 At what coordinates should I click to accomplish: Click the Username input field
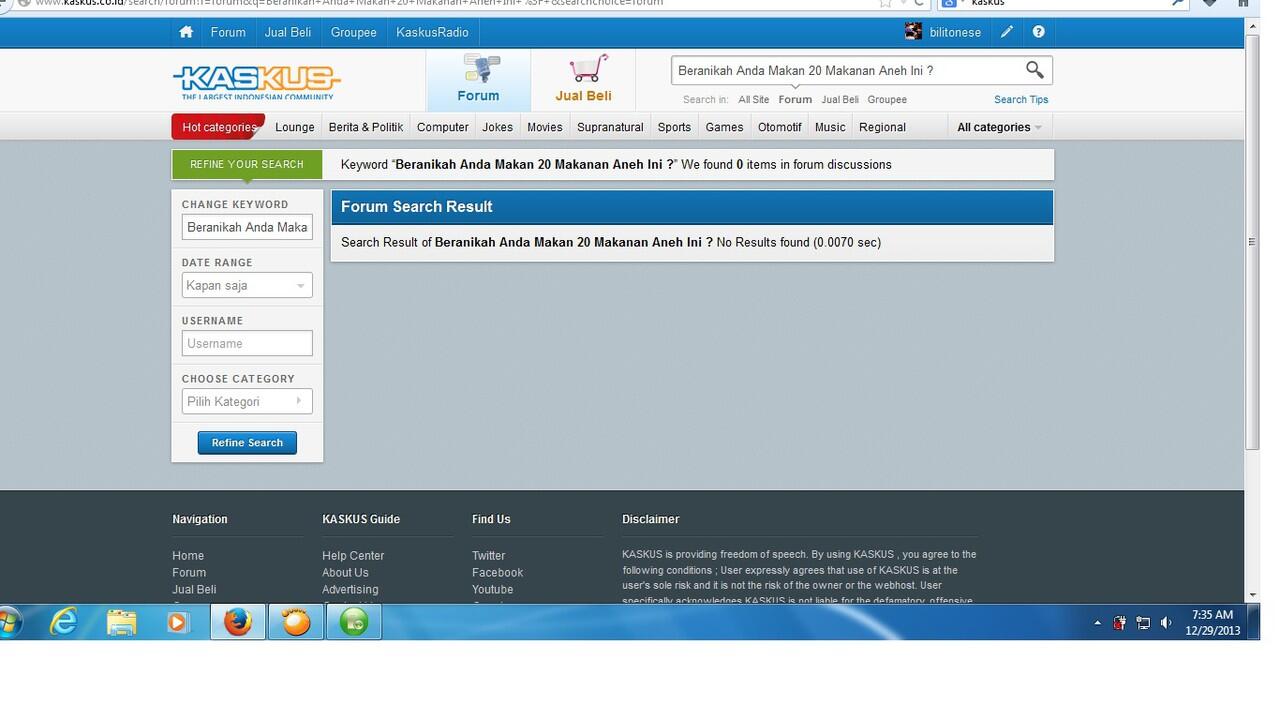click(247, 343)
